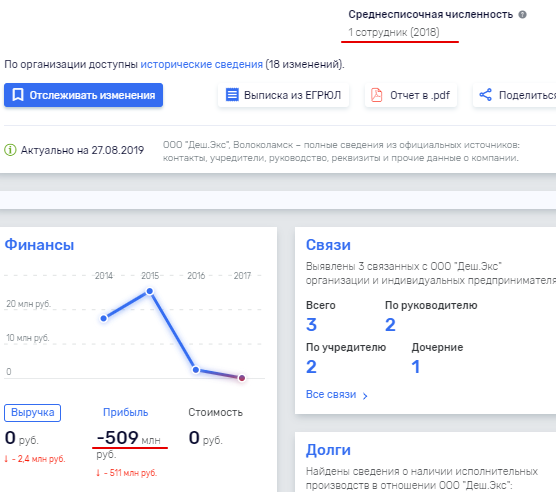Image resolution: width=556 pixels, height=492 pixels.
Task: Open исторические сведения link
Action: click(x=201, y=65)
